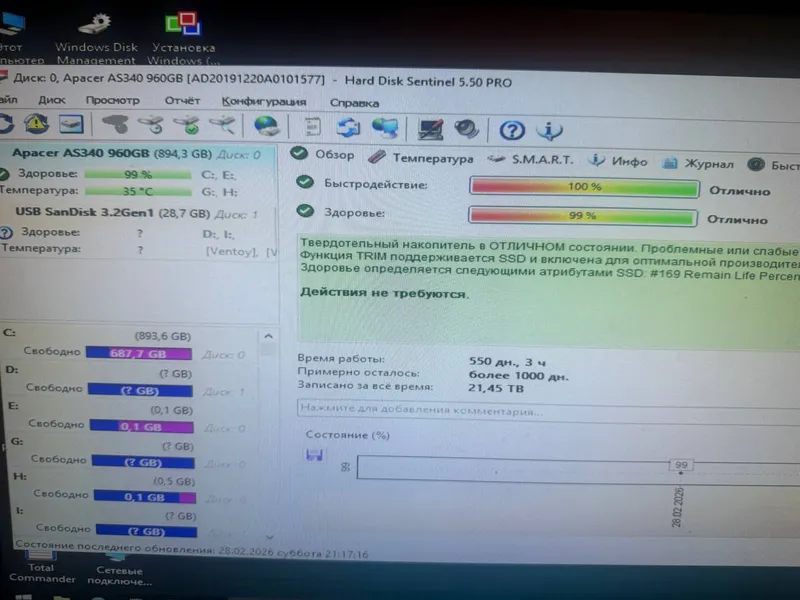This screenshot has width=800, height=600.
Task: Click E: free space bar 0,1 GB
Action: tap(142, 426)
